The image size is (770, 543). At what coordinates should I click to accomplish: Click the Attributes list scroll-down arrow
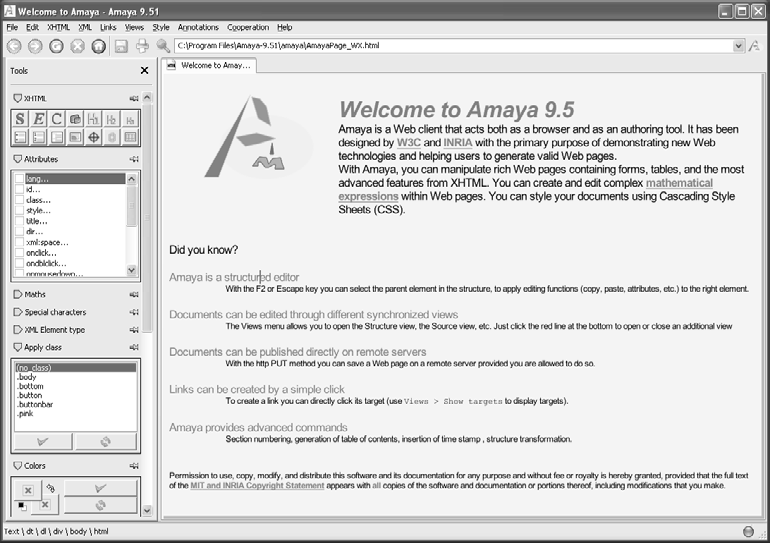[x=132, y=270]
